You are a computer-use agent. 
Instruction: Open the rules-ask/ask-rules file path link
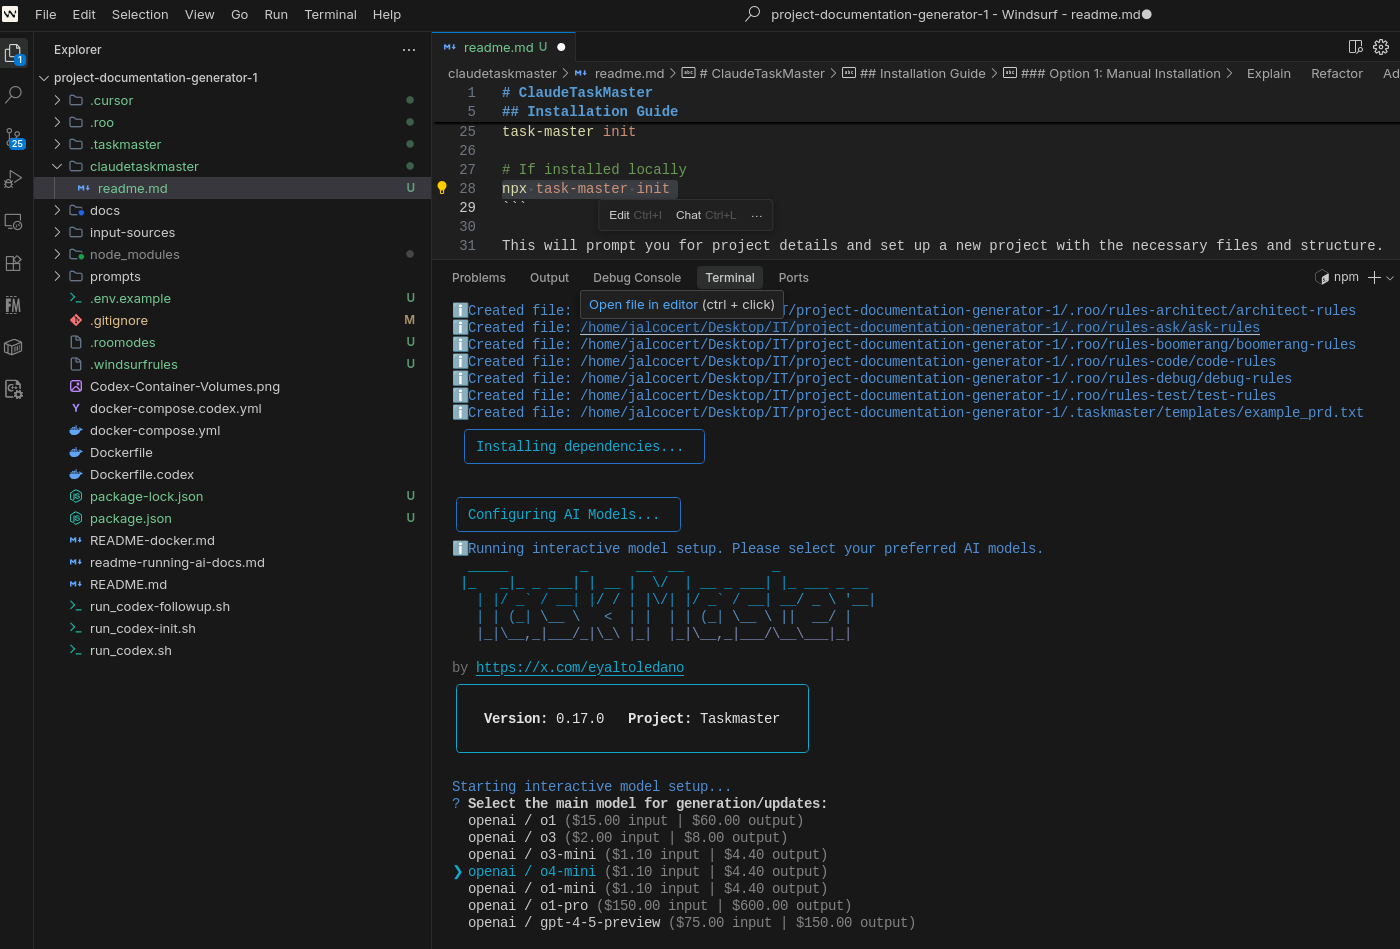coord(920,327)
